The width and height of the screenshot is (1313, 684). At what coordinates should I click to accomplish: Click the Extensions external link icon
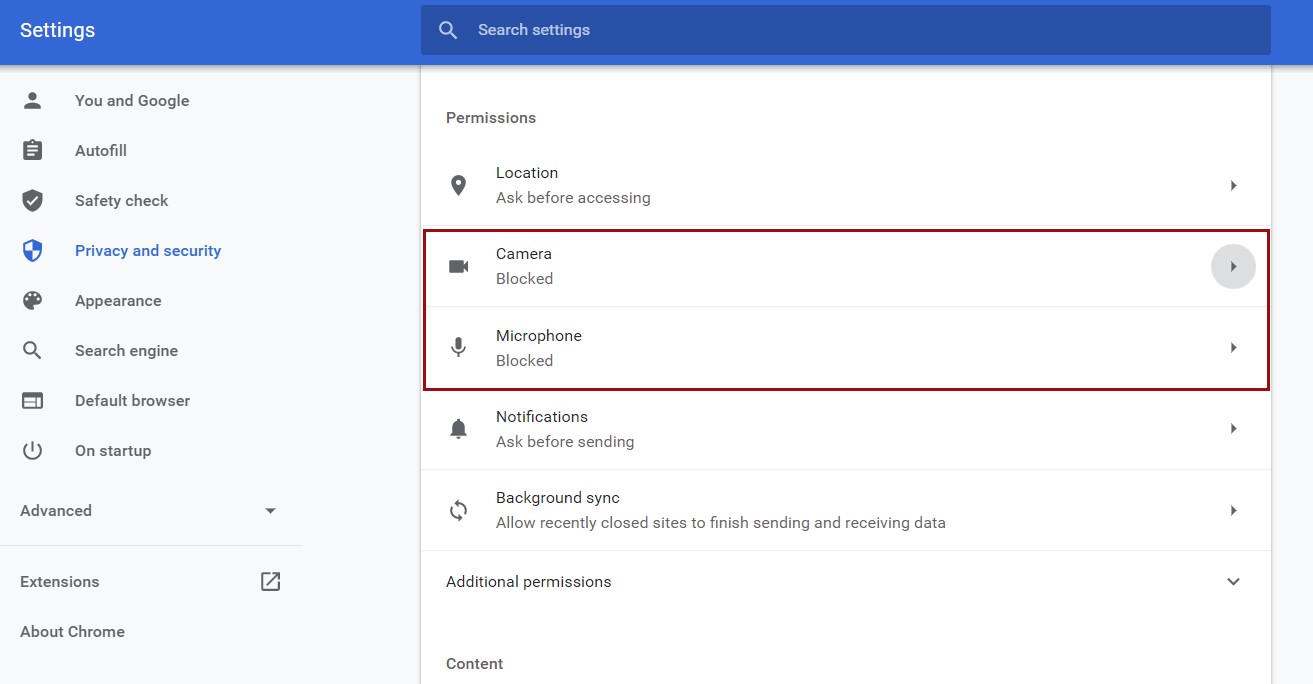270,581
